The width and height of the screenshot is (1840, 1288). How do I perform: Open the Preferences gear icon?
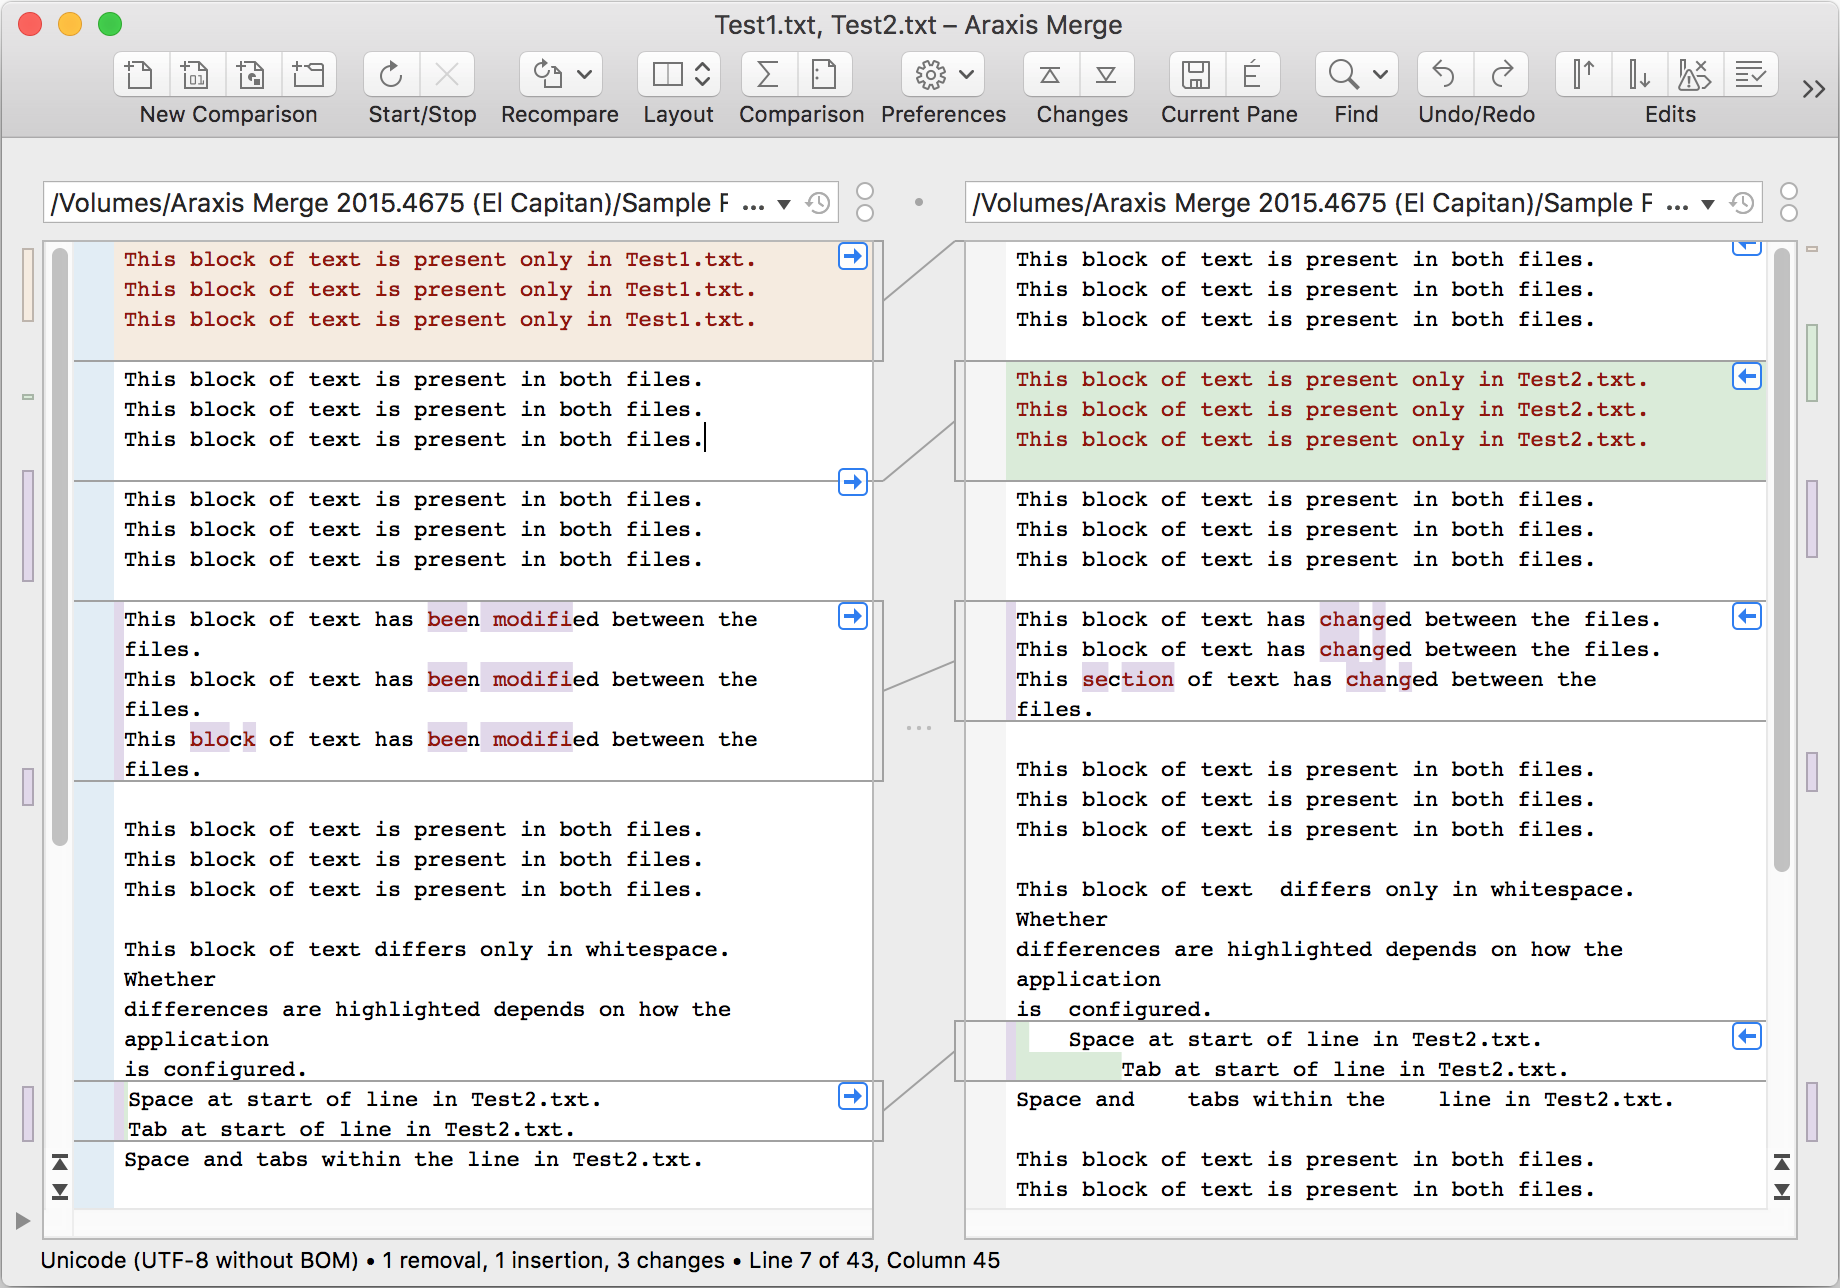point(930,74)
